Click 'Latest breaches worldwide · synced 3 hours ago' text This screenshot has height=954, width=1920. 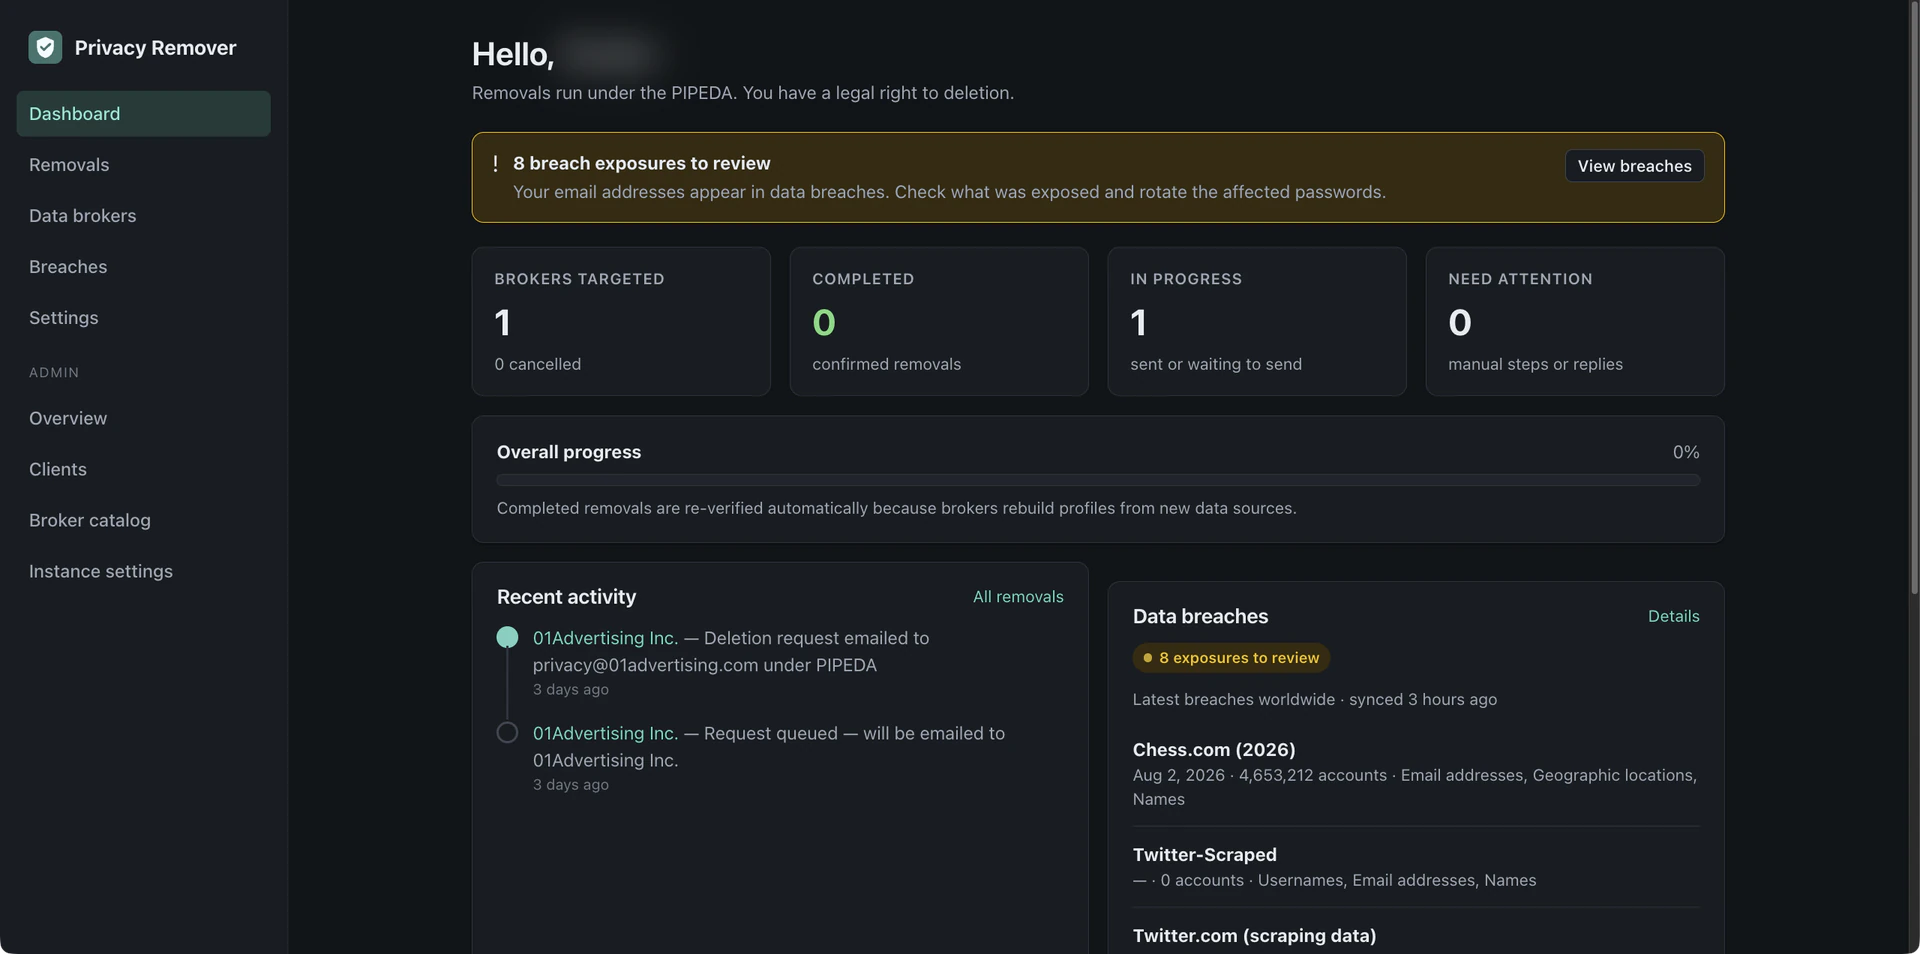1315,699
